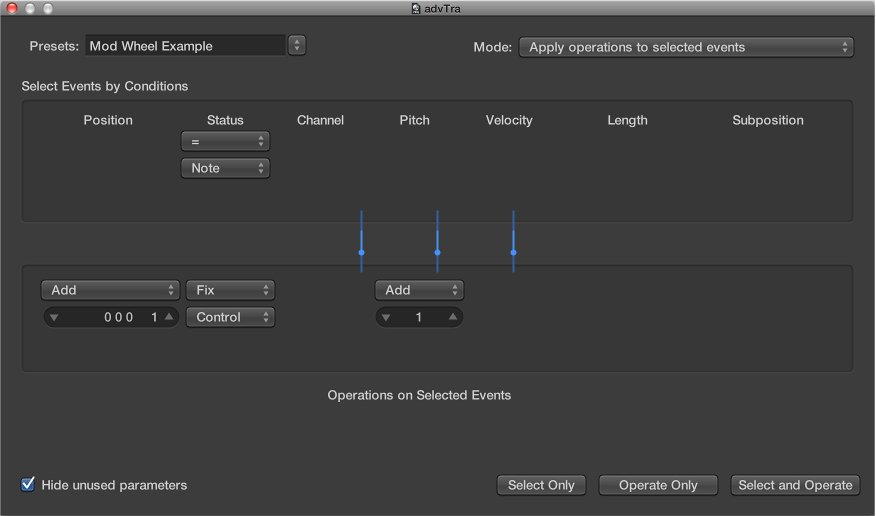Image resolution: width=876 pixels, height=516 pixels.
Task: Click the Presets name field
Action: 185,45
